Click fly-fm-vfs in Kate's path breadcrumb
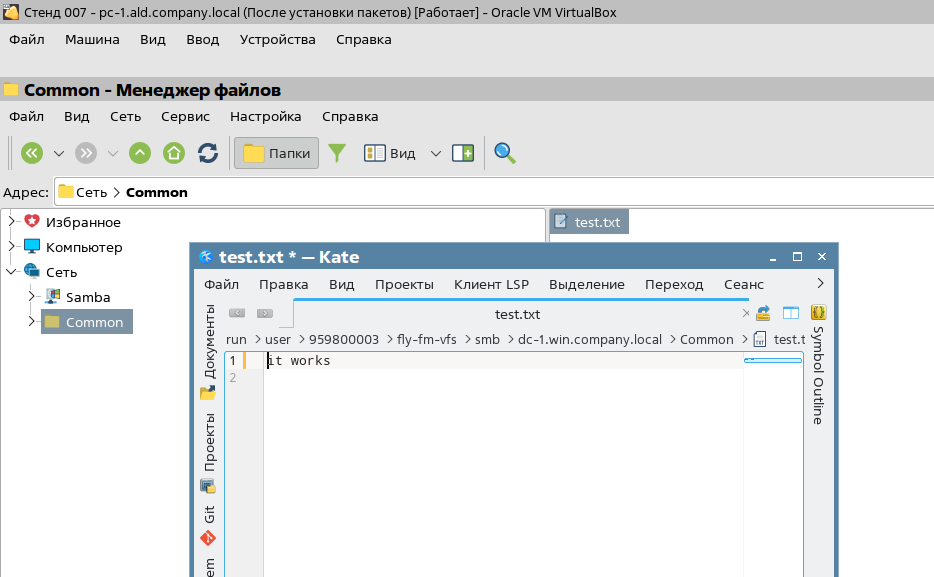Viewport: 934px width, 577px height. (426, 339)
